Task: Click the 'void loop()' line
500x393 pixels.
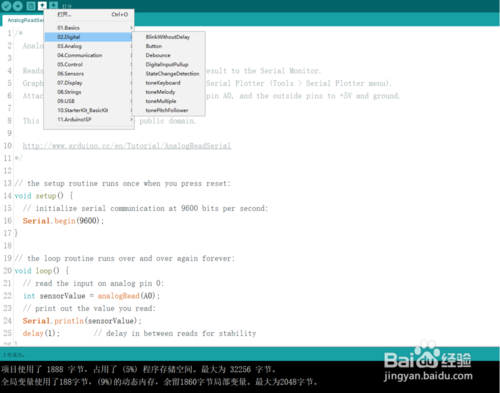Action: tap(42, 271)
